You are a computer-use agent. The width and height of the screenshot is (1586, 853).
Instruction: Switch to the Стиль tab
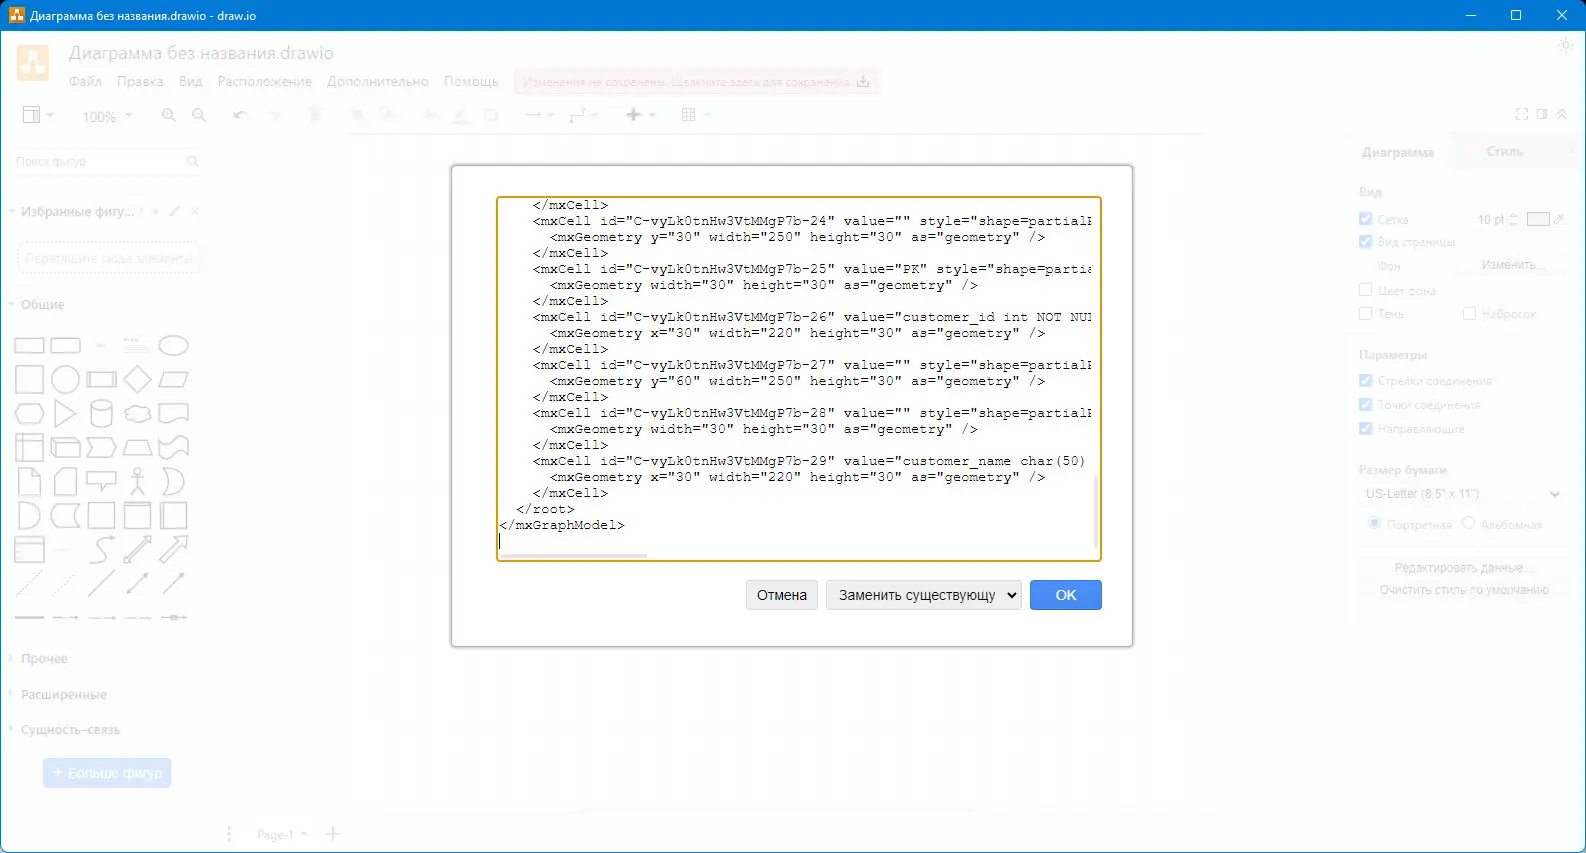pyautogui.click(x=1504, y=152)
